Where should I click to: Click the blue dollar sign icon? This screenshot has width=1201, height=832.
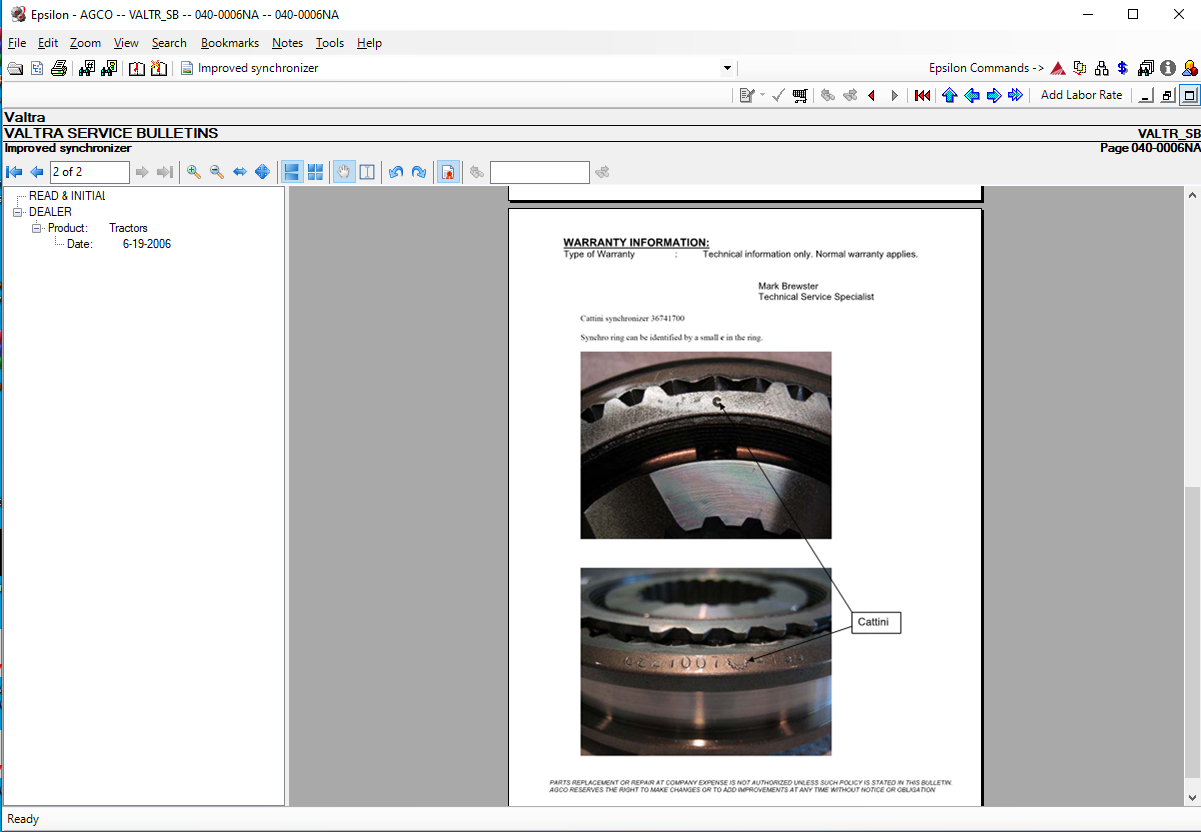(x=1123, y=68)
